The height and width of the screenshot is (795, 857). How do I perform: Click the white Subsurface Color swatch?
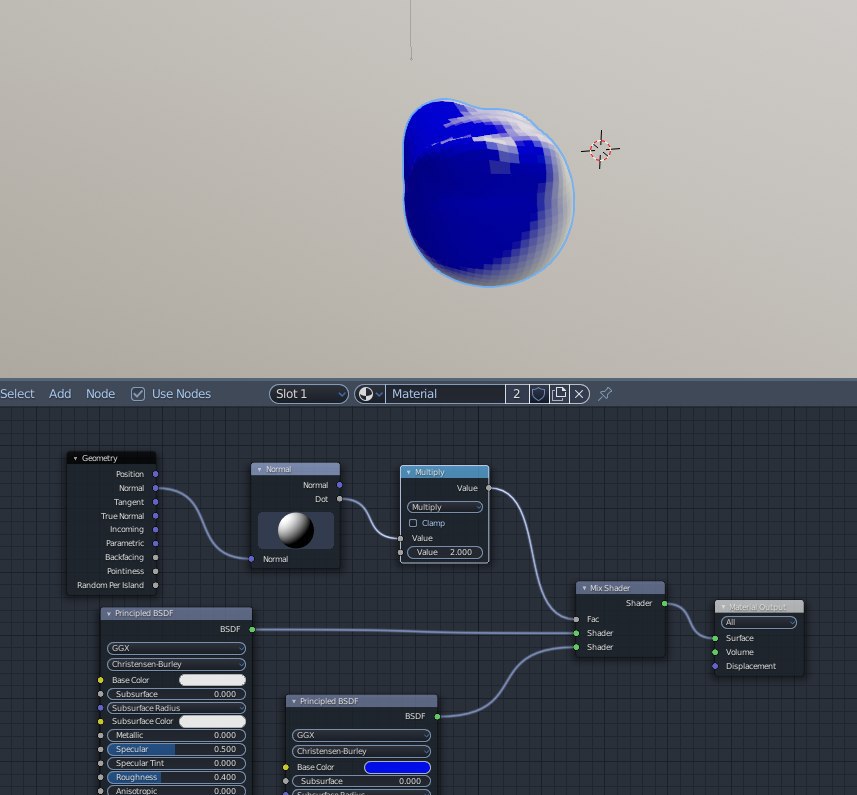[x=212, y=722]
